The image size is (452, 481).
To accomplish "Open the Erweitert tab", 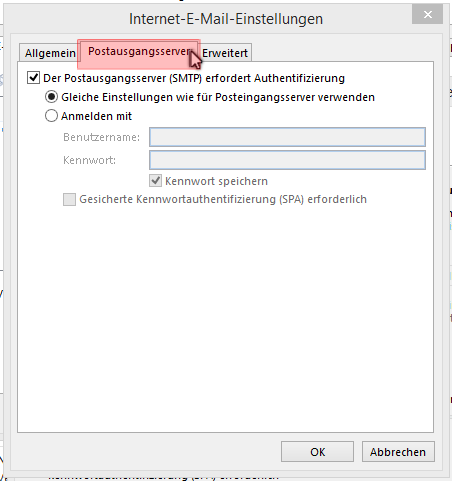I will tap(225, 53).
